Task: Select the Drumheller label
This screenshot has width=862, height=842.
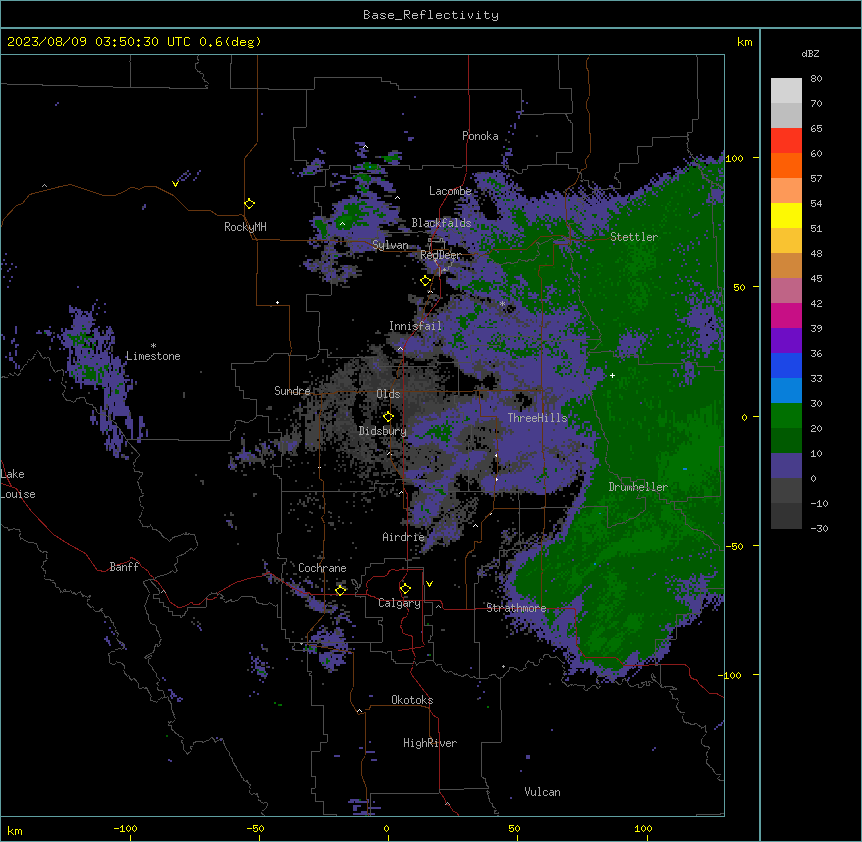Action: [x=638, y=487]
